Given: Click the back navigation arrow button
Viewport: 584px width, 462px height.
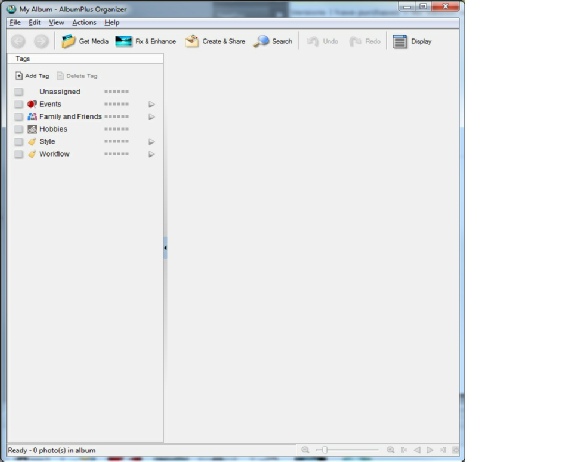Looking at the screenshot, I should tap(18, 41).
